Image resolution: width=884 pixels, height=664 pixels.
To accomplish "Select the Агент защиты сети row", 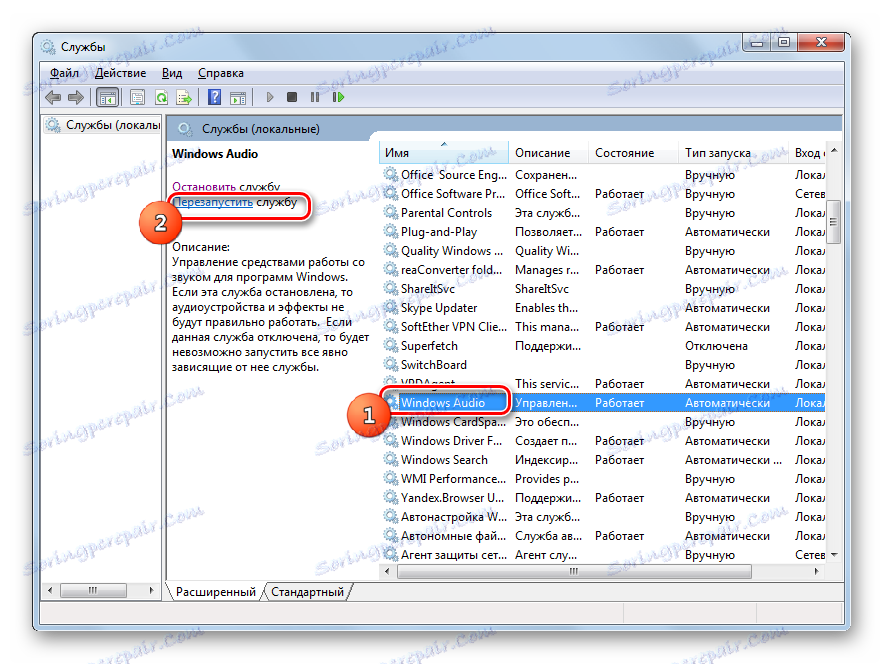I will (603, 555).
